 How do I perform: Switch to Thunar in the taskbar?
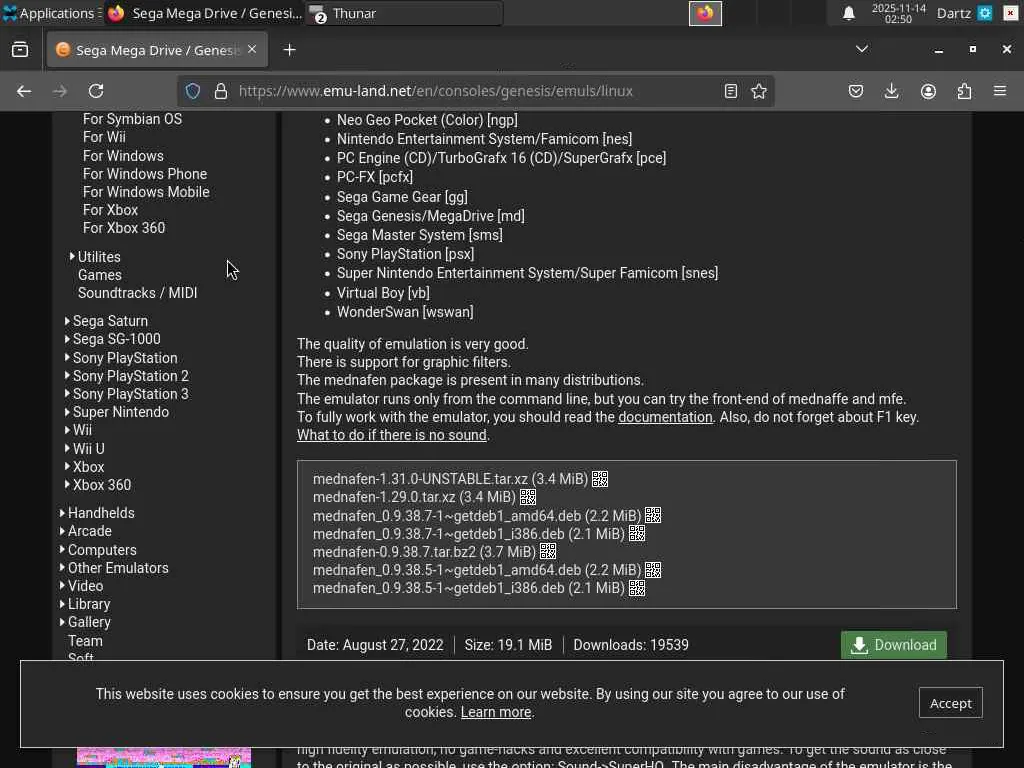tap(404, 13)
